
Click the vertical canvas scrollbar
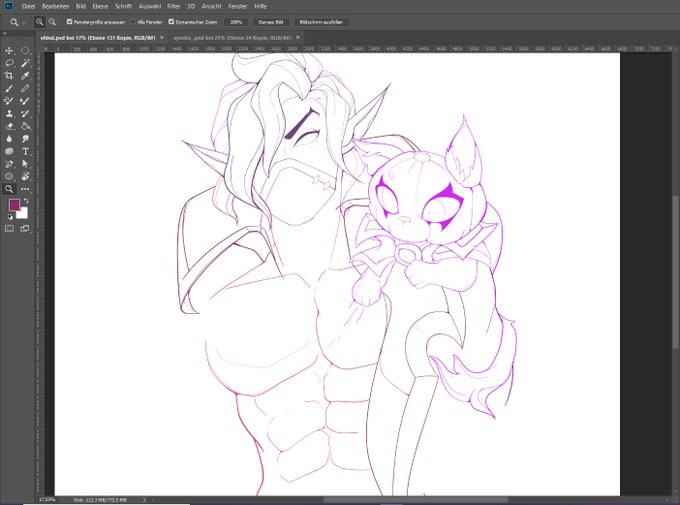coord(676,273)
